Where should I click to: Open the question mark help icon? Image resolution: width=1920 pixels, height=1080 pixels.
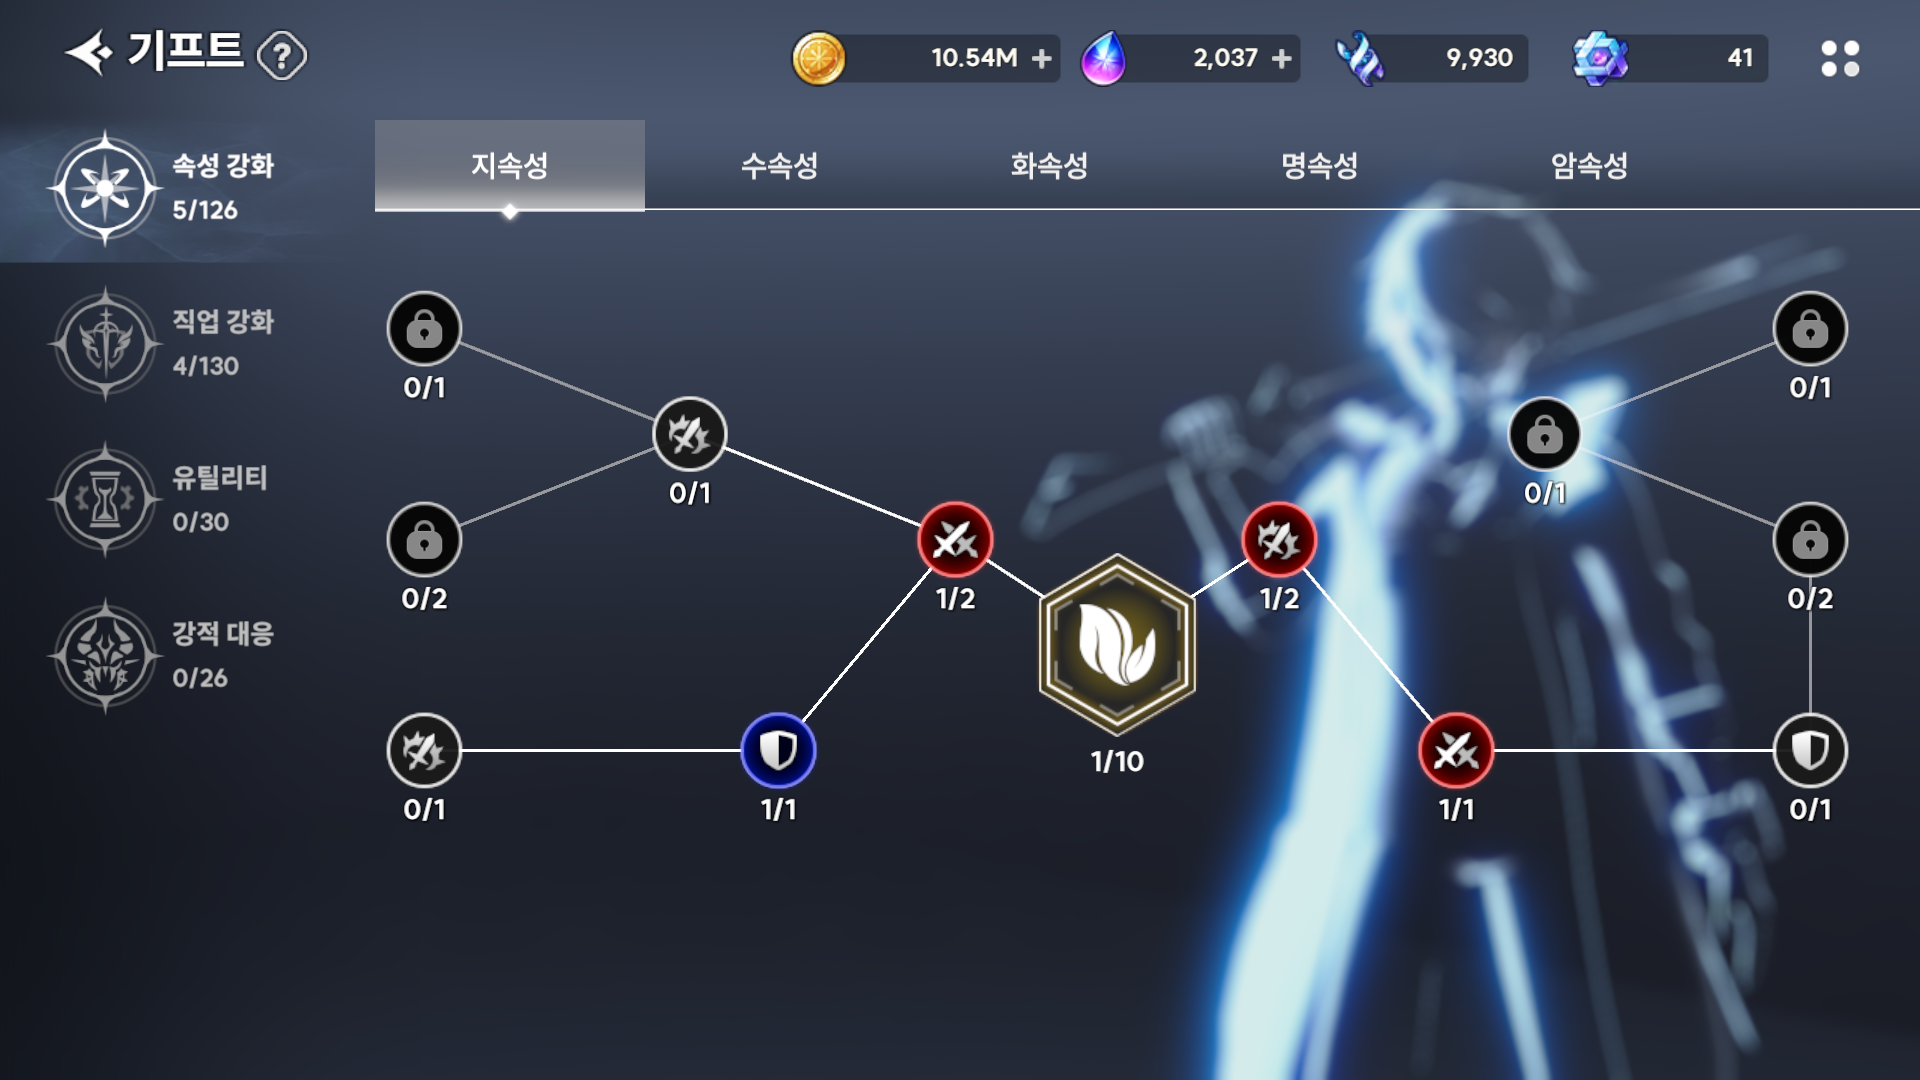[x=282, y=55]
